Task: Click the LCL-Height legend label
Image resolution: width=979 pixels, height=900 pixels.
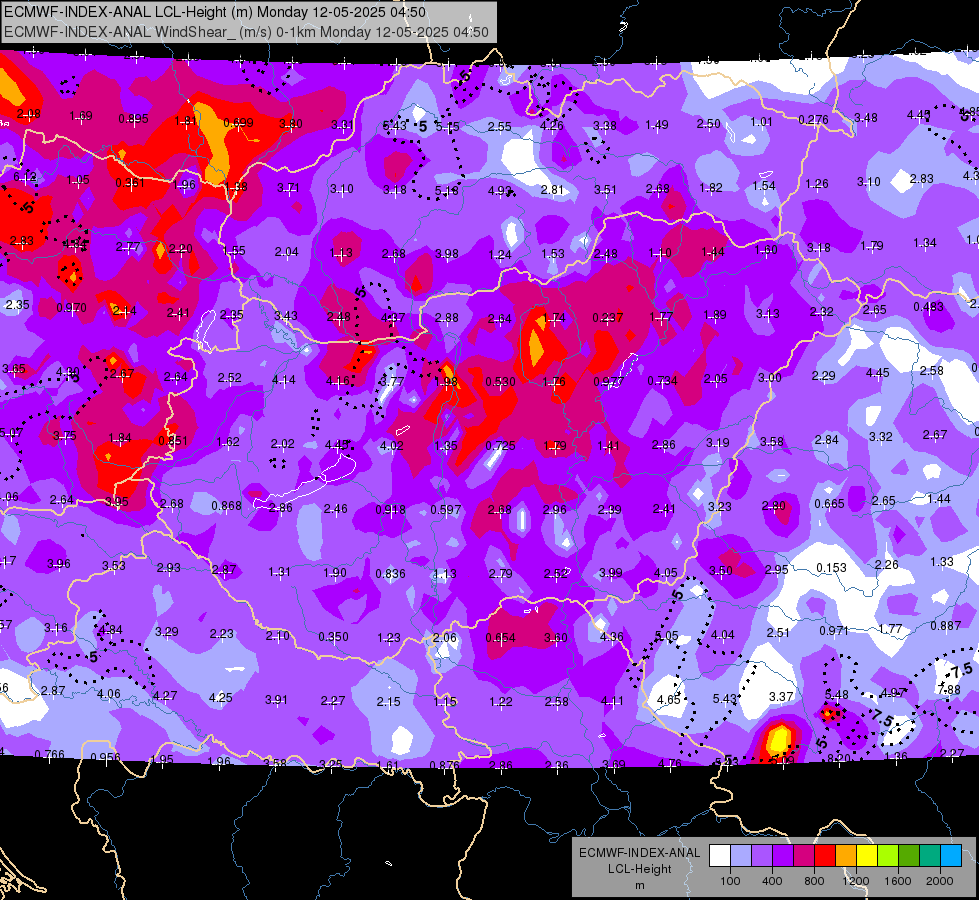Action: 640,869
